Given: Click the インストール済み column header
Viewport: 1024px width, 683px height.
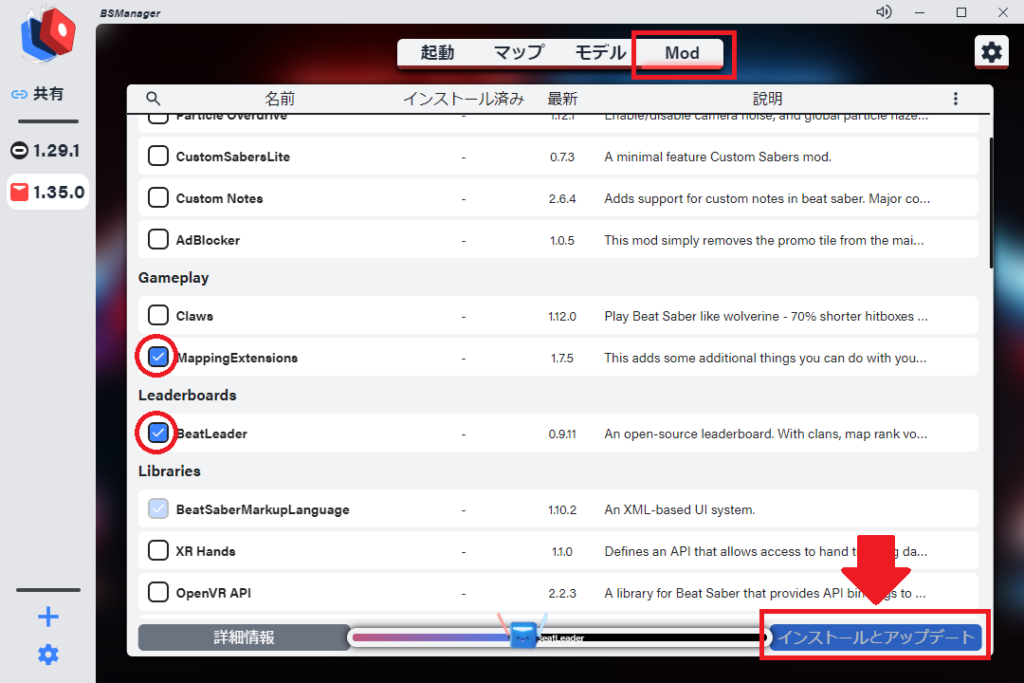Looking at the screenshot, I should click(464, 99).
